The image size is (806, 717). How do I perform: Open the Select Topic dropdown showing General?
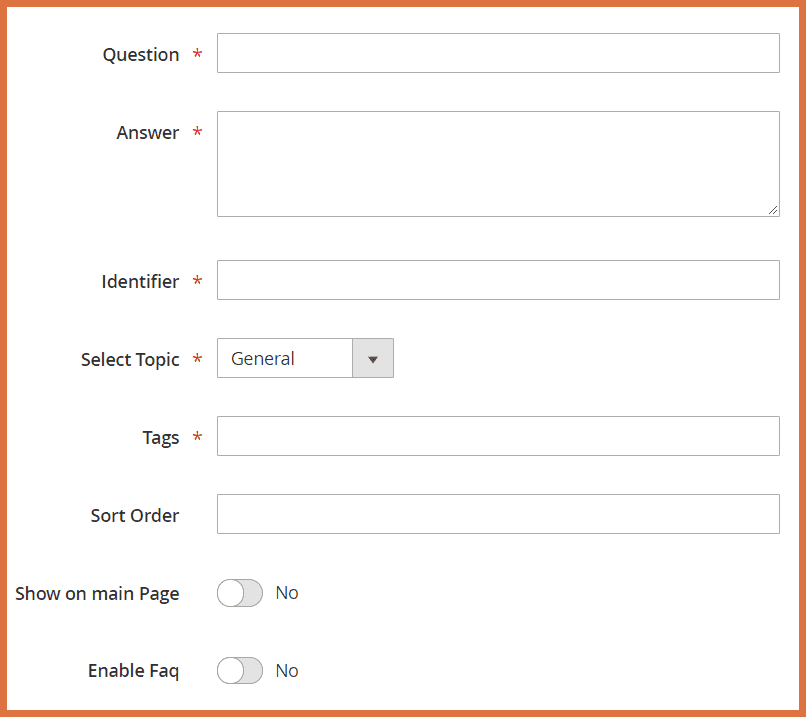pos(285,358)
